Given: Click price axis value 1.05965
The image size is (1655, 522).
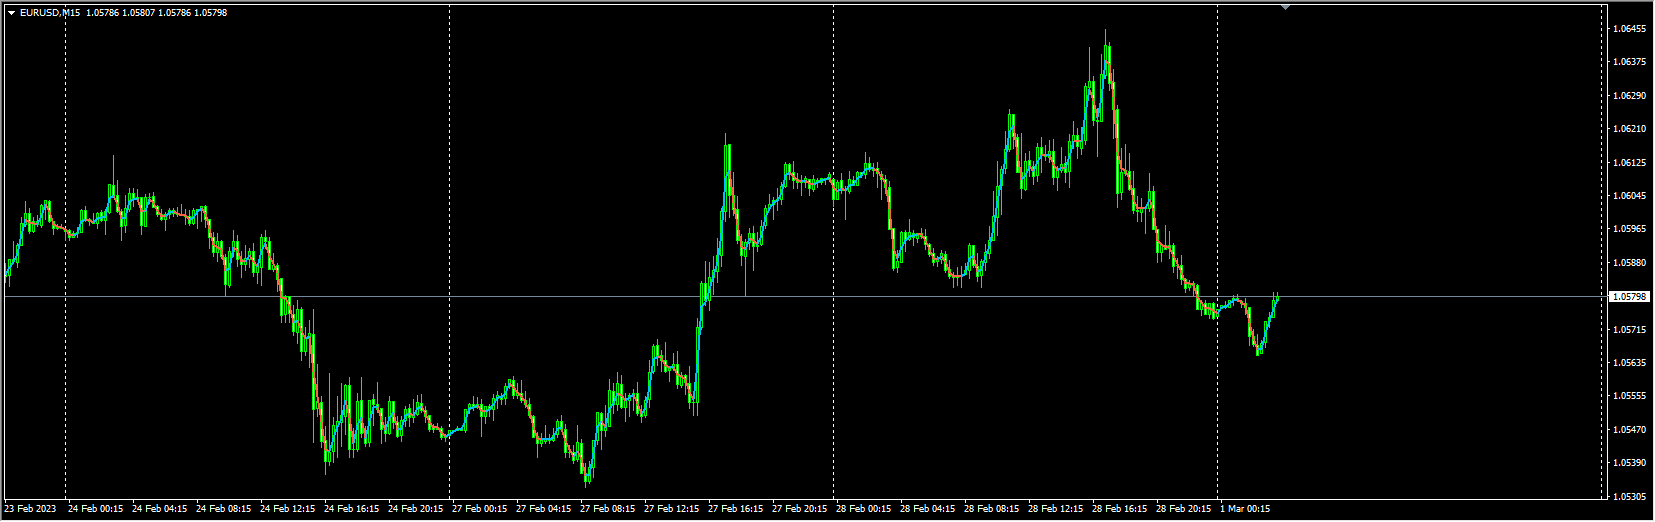Looking at the screenshot, I should point(1629,229).
